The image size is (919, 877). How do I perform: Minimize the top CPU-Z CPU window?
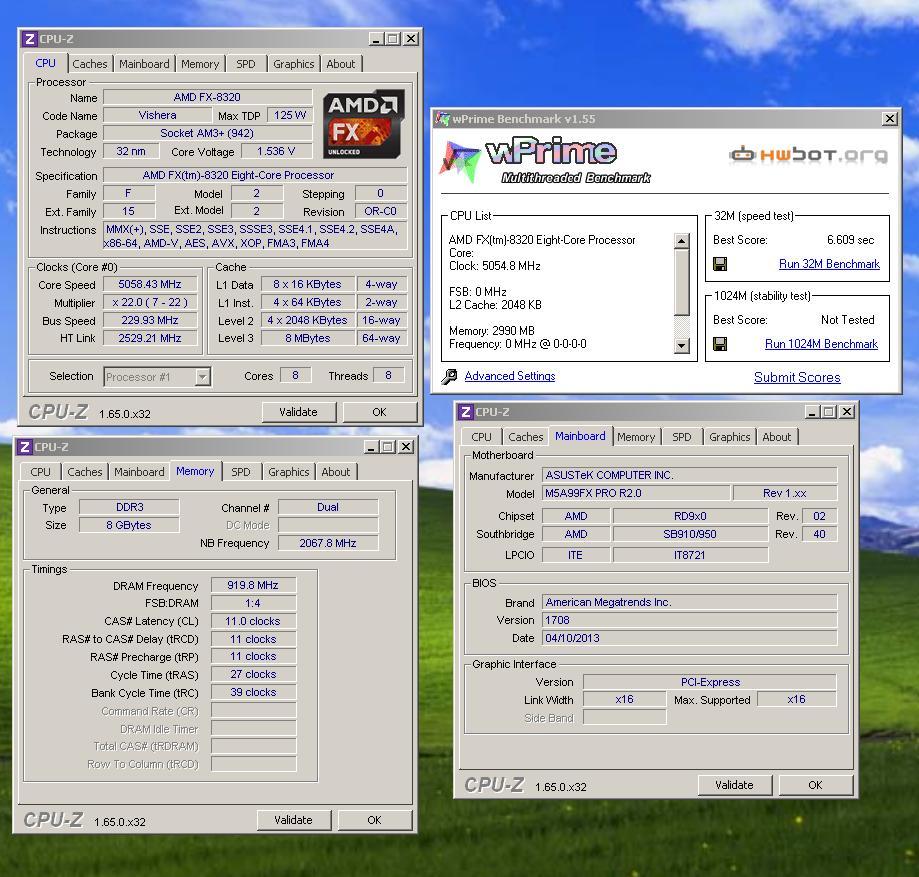coord(376,39)
